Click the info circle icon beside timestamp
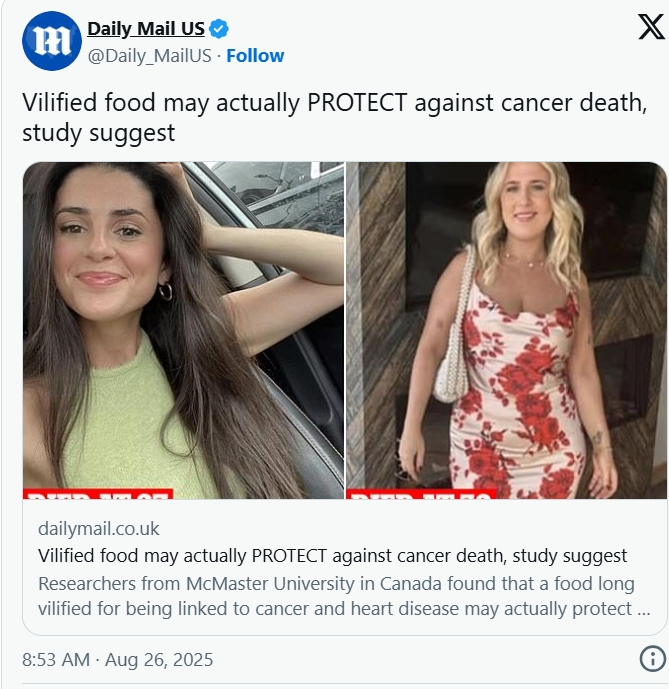This screenshot has width=669, height=689. click(653, 658)
